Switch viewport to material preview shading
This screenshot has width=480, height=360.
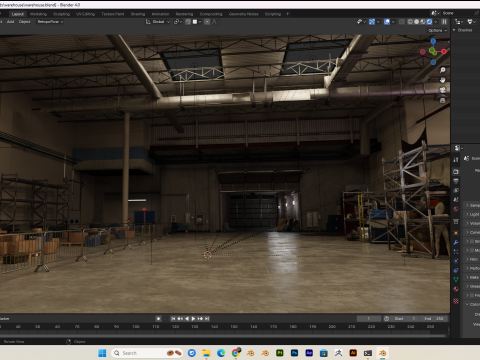[x=423, y=22]
